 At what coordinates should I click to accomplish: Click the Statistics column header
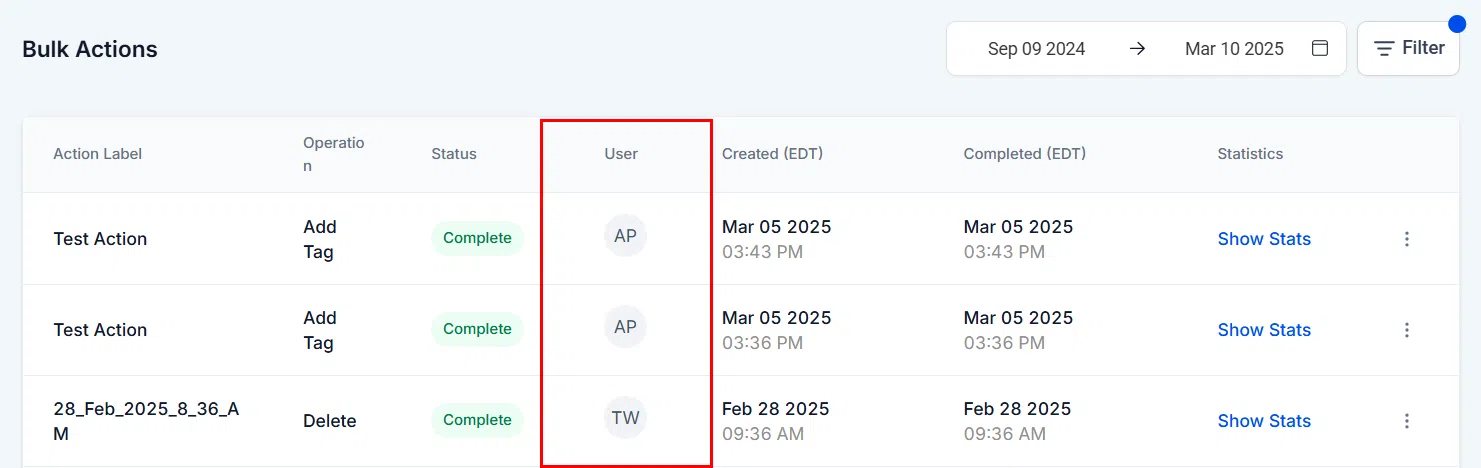click(x=1250, y=154)
